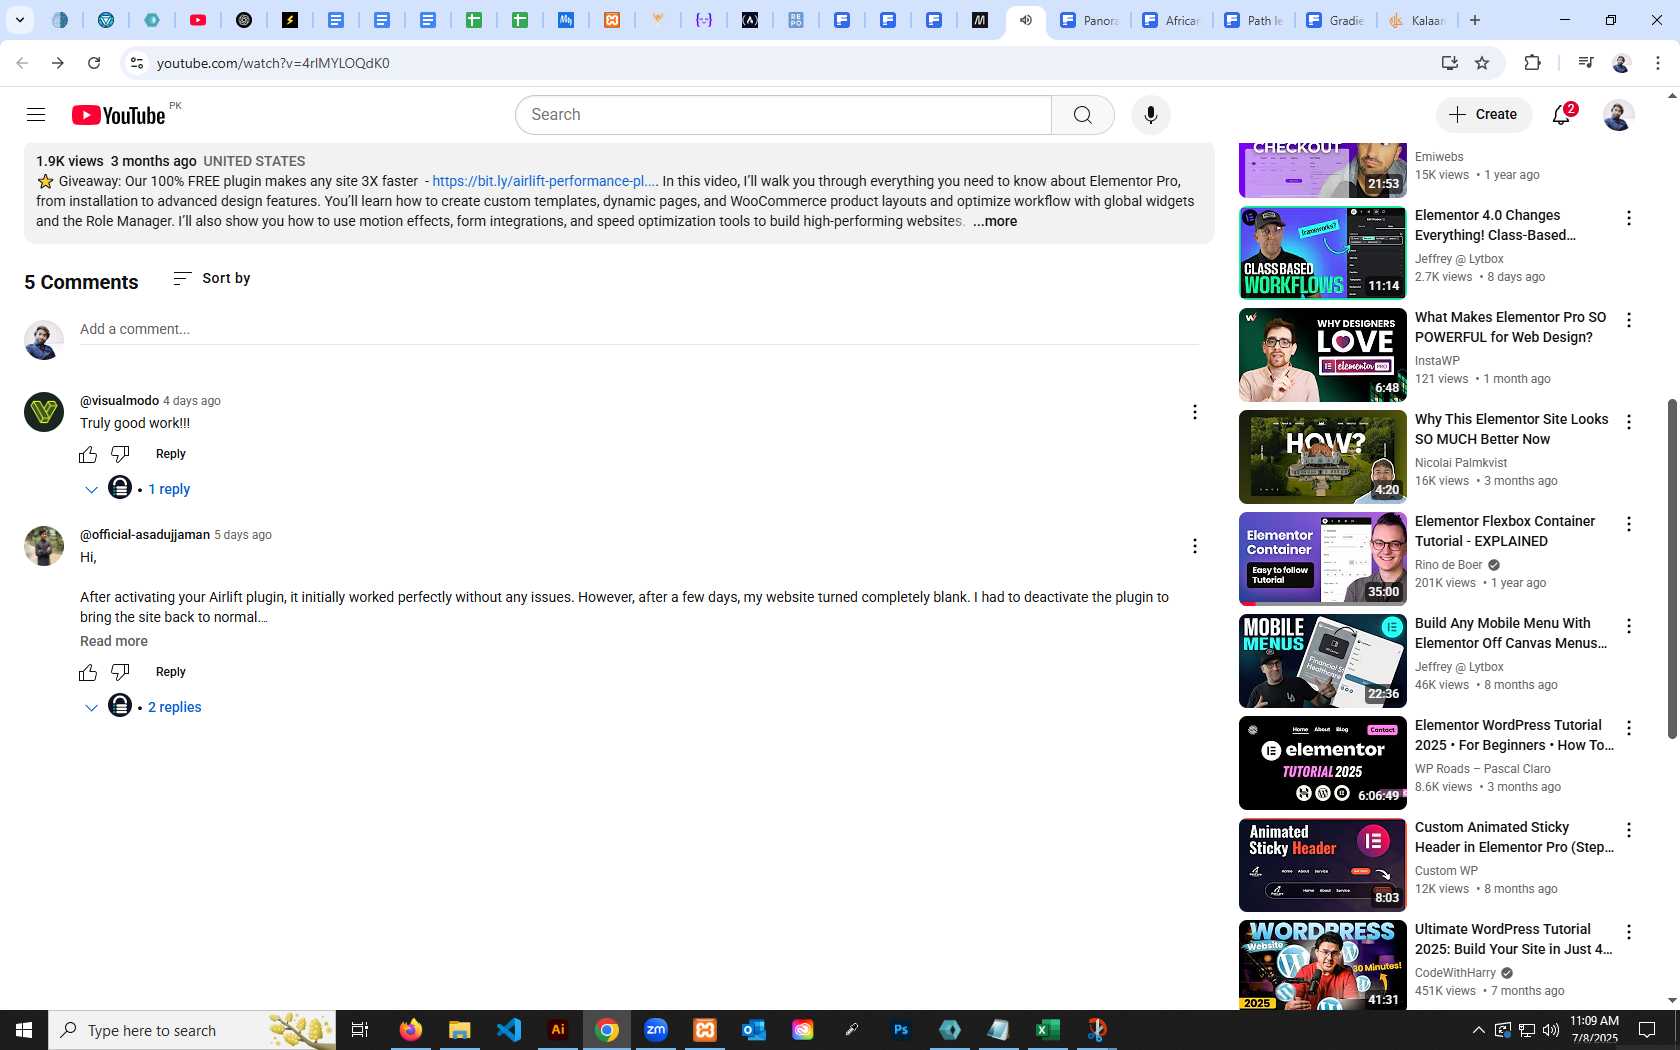Open Visual Studio Code from taskbar
This screenshot has width=1680, height=1050.
click(x=509, y=1030)
